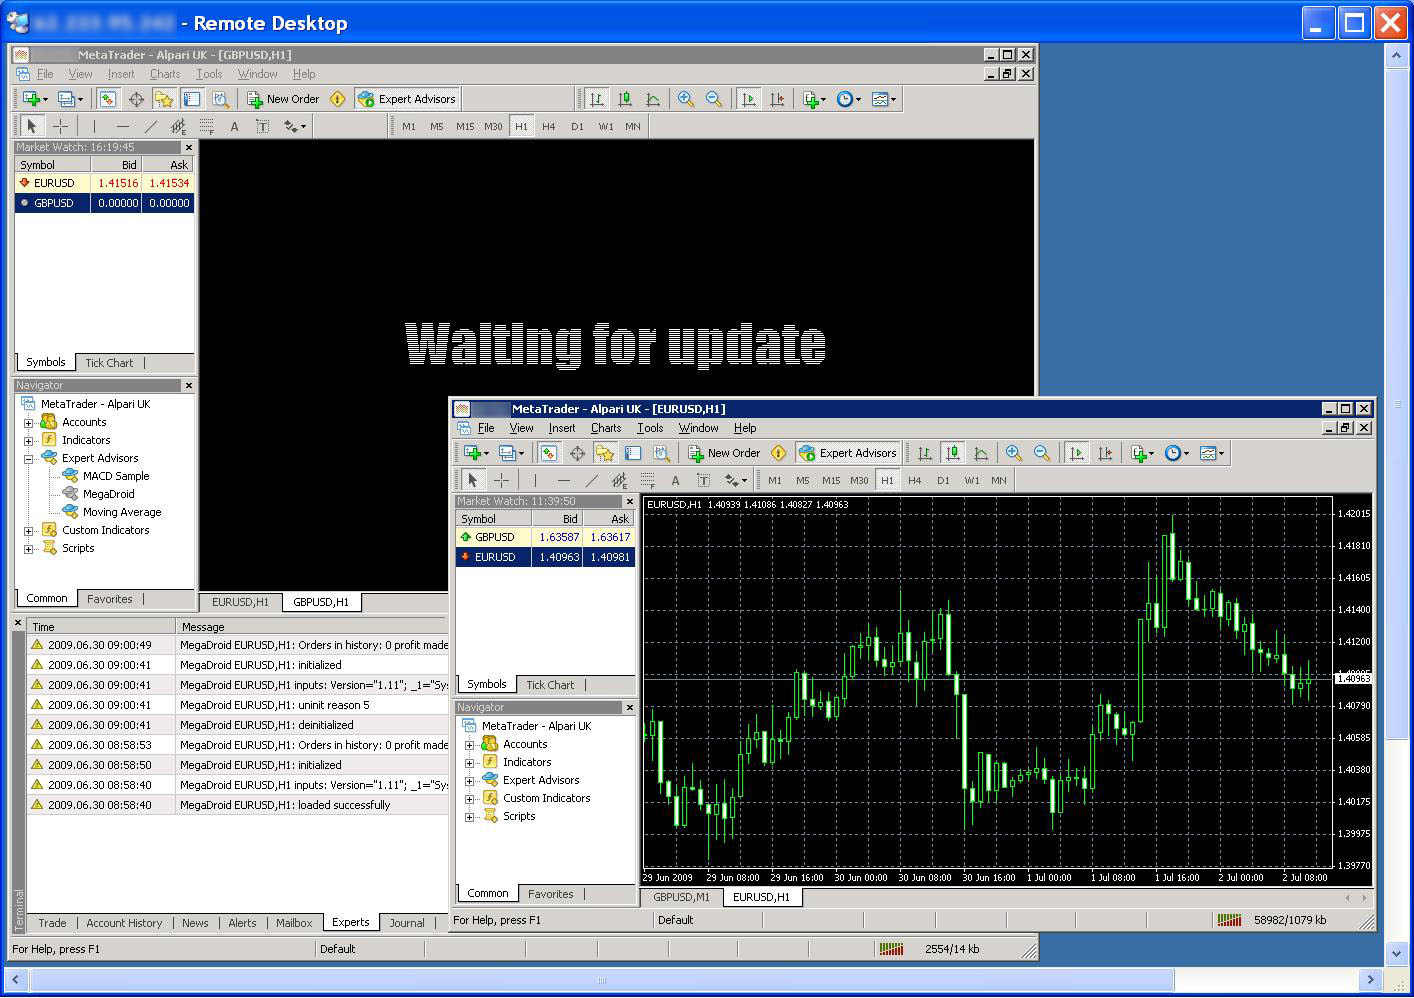Open Insert menu in front MetaTrader window
1414x998 pixels.
coord(562,428)
